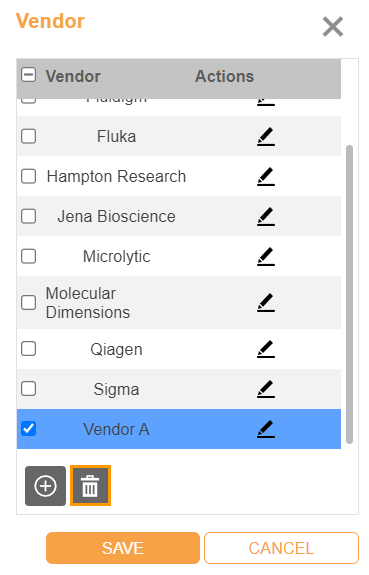Image resolution: width=369 pixels, height=575 pixels.
Task: Uncheck the Vendor A checkbox
Action: pyautogui.click(x=29, y=429)
